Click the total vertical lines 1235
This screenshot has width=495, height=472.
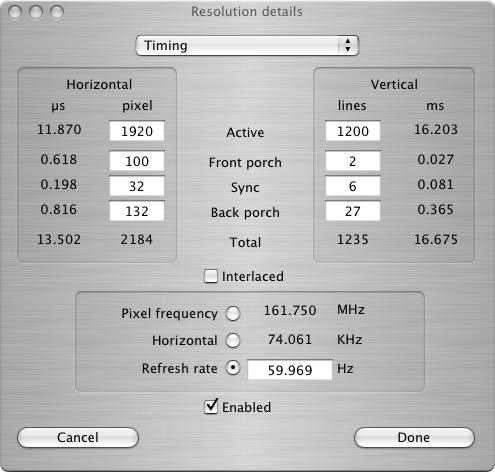click(353, 239)
